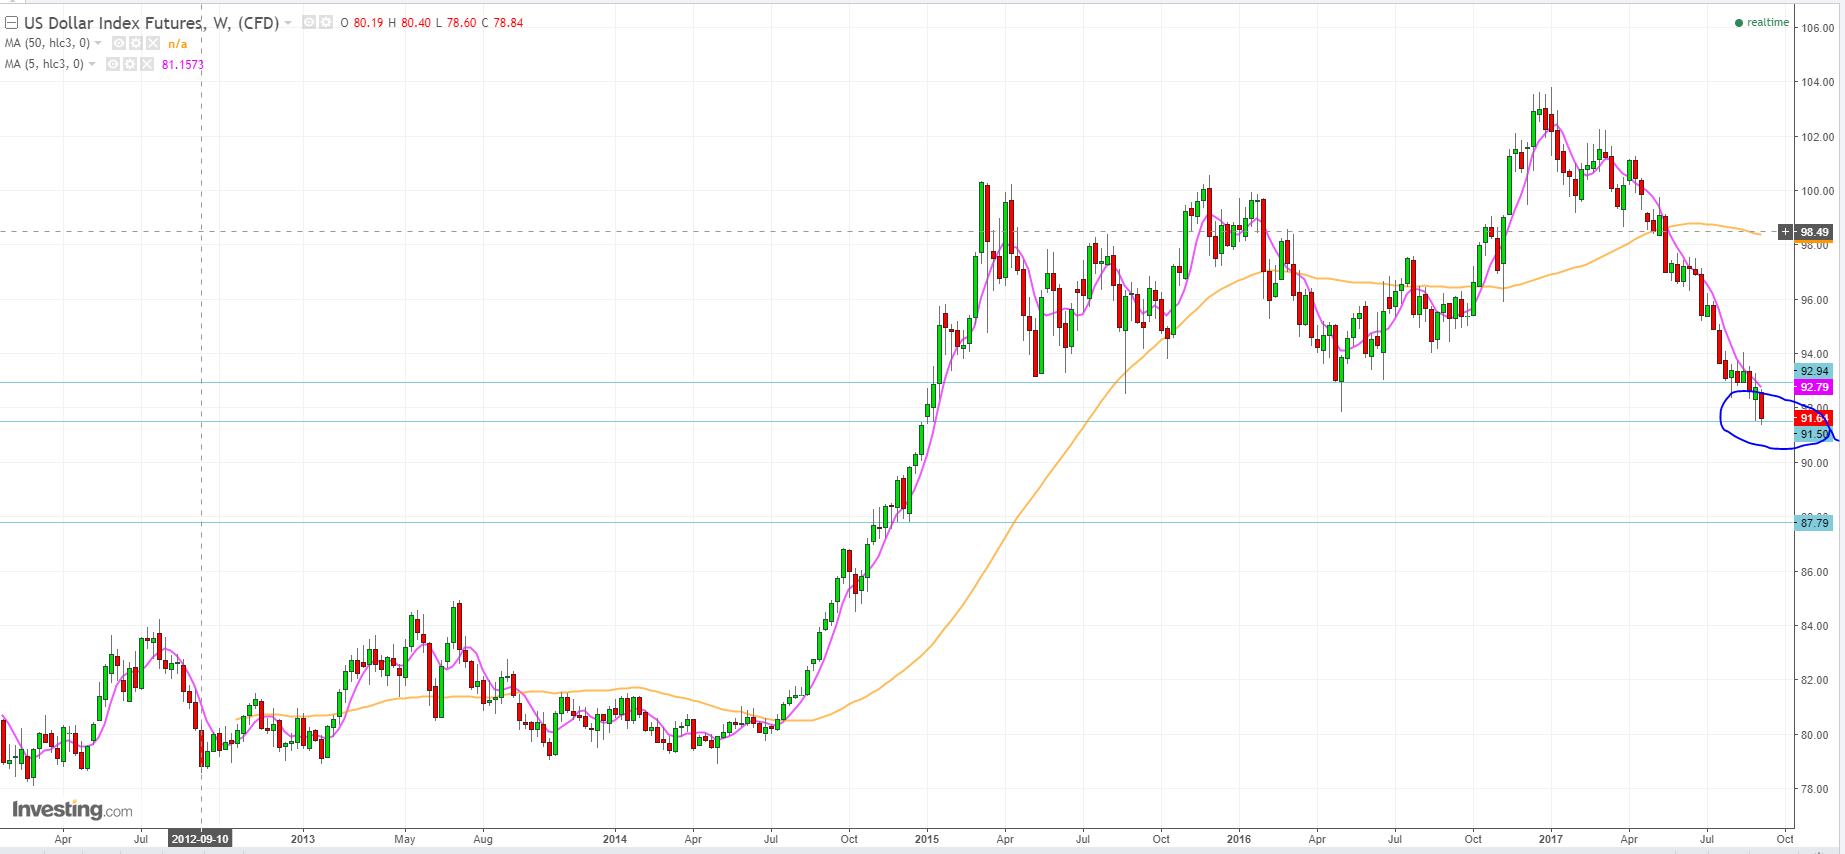
Task: Click the 2014 label on the time axis
Action: 615,839
